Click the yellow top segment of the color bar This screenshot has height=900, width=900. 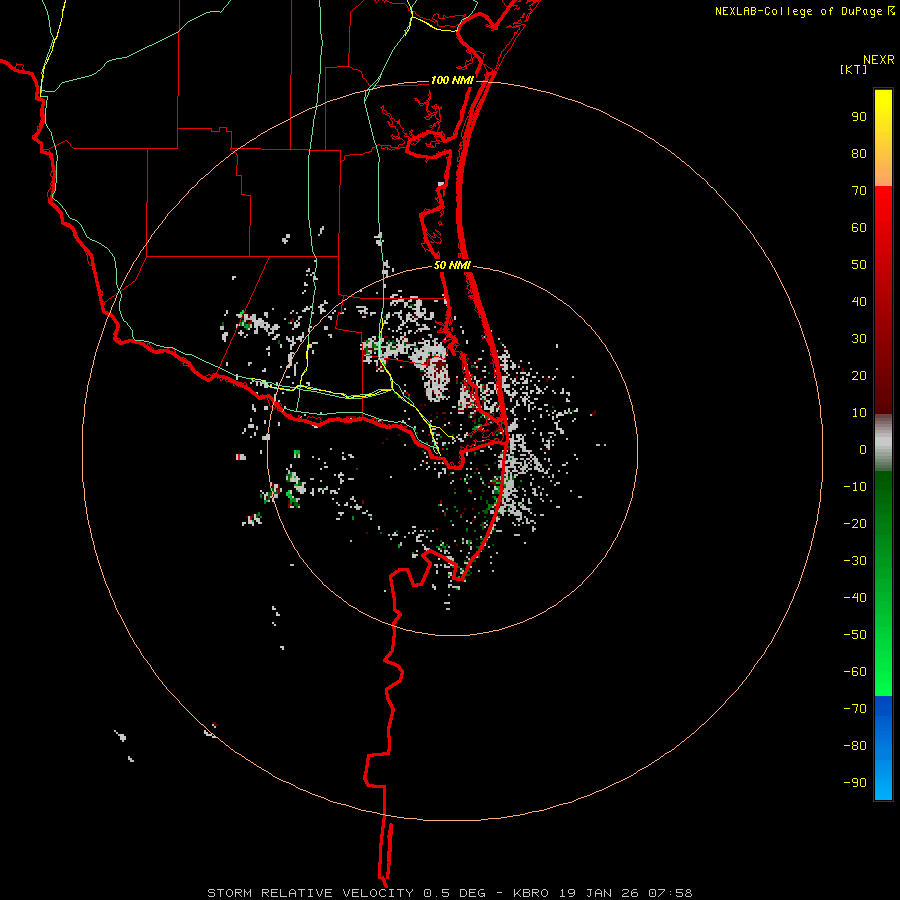pos(883,138)
